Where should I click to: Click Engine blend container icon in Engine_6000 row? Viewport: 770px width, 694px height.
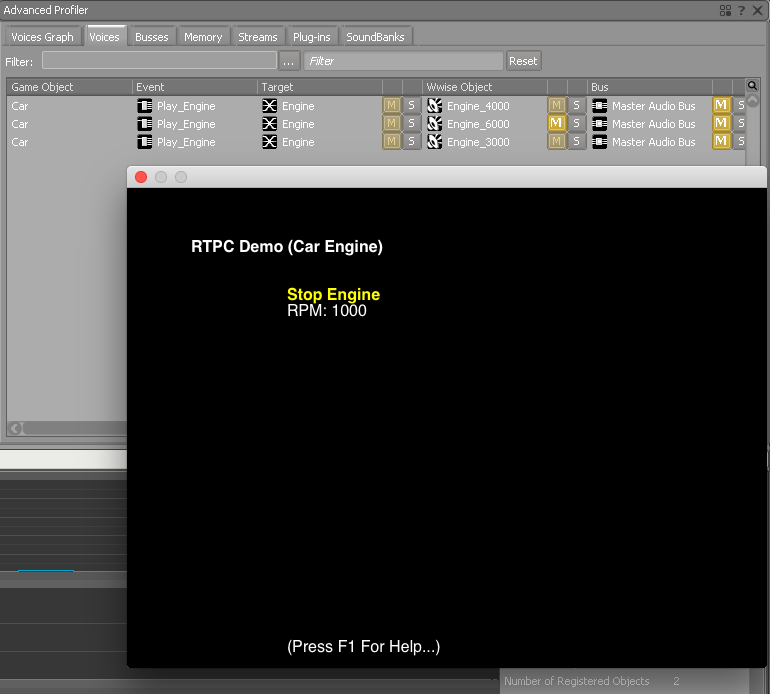[270, 124]
